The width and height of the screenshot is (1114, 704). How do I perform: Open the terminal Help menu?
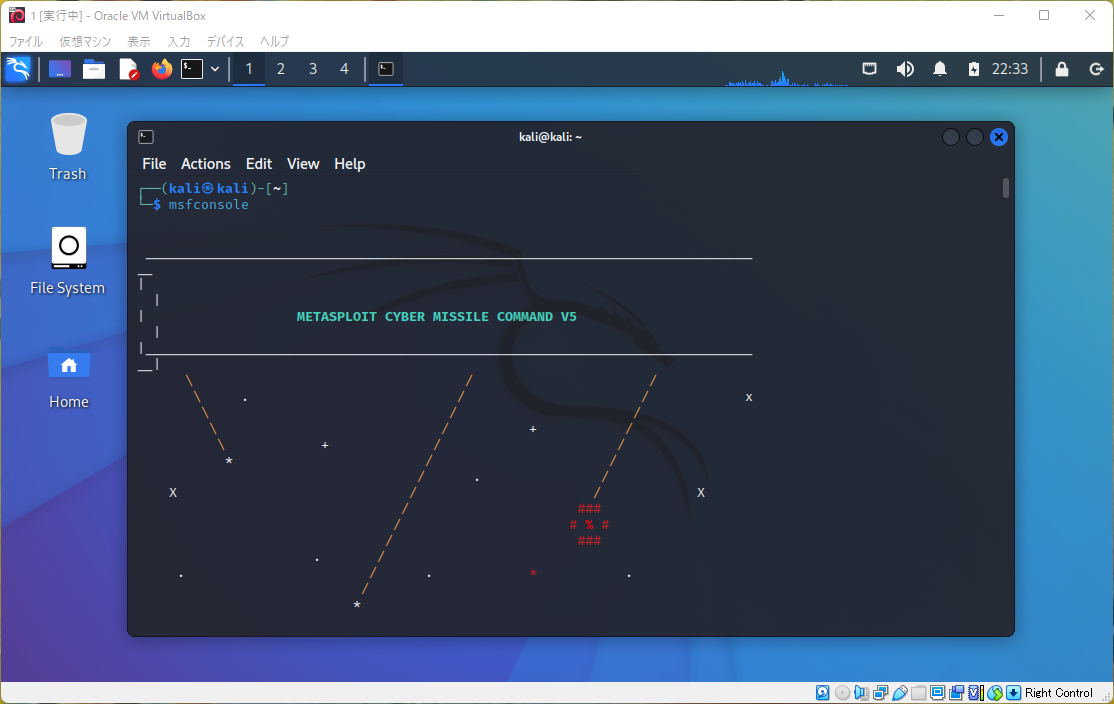350,163
